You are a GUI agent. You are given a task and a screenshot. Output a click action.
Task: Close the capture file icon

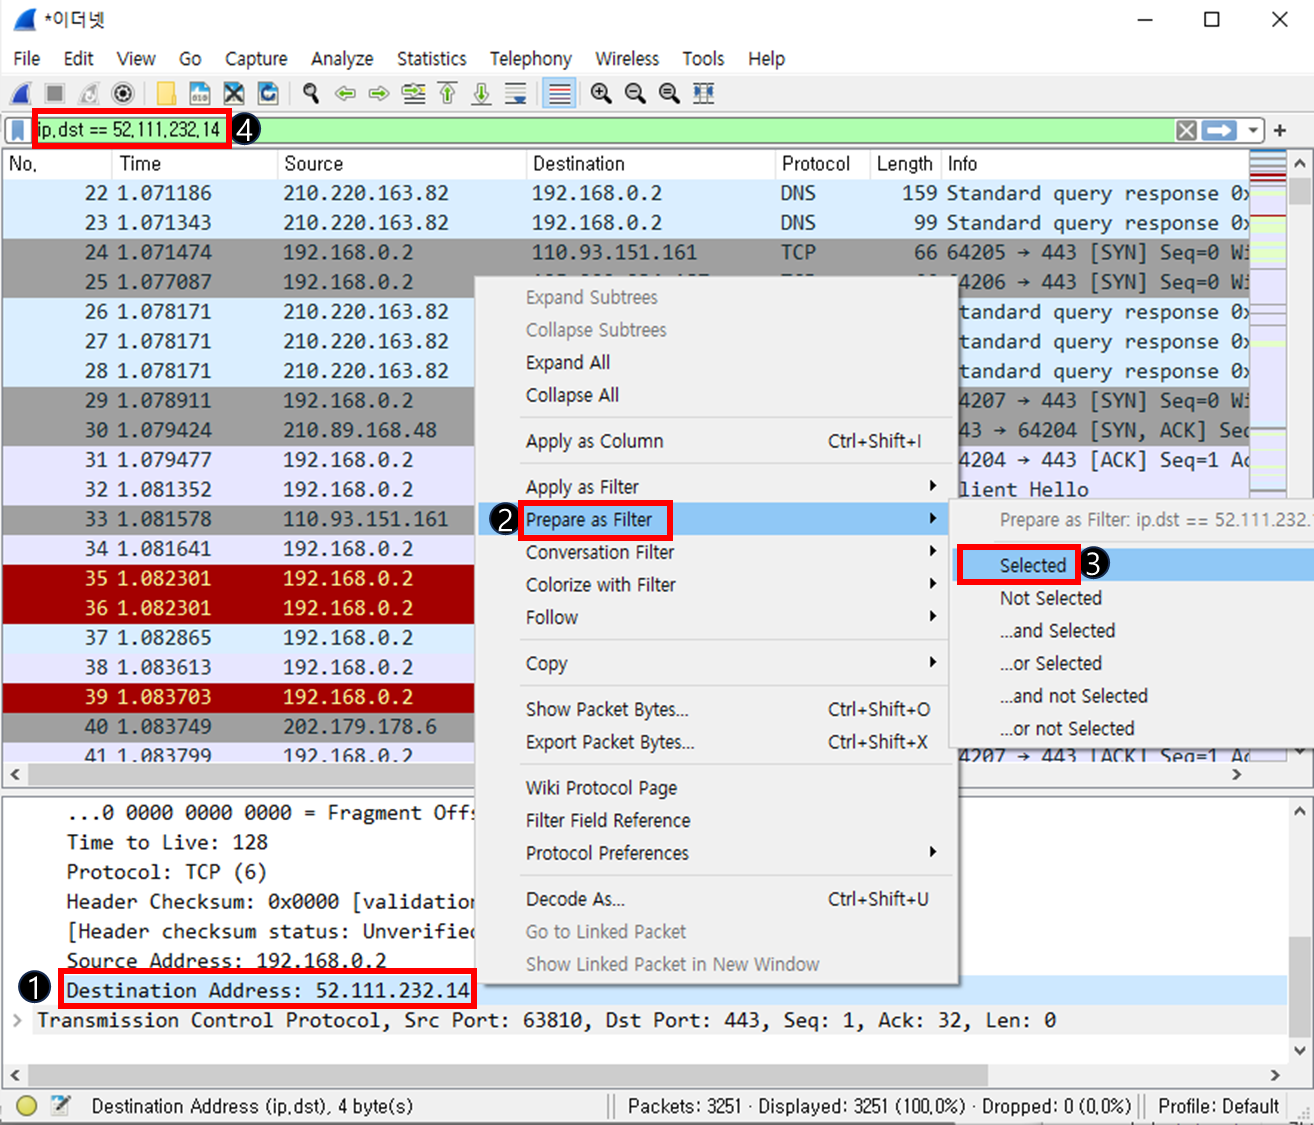point(234,94)
